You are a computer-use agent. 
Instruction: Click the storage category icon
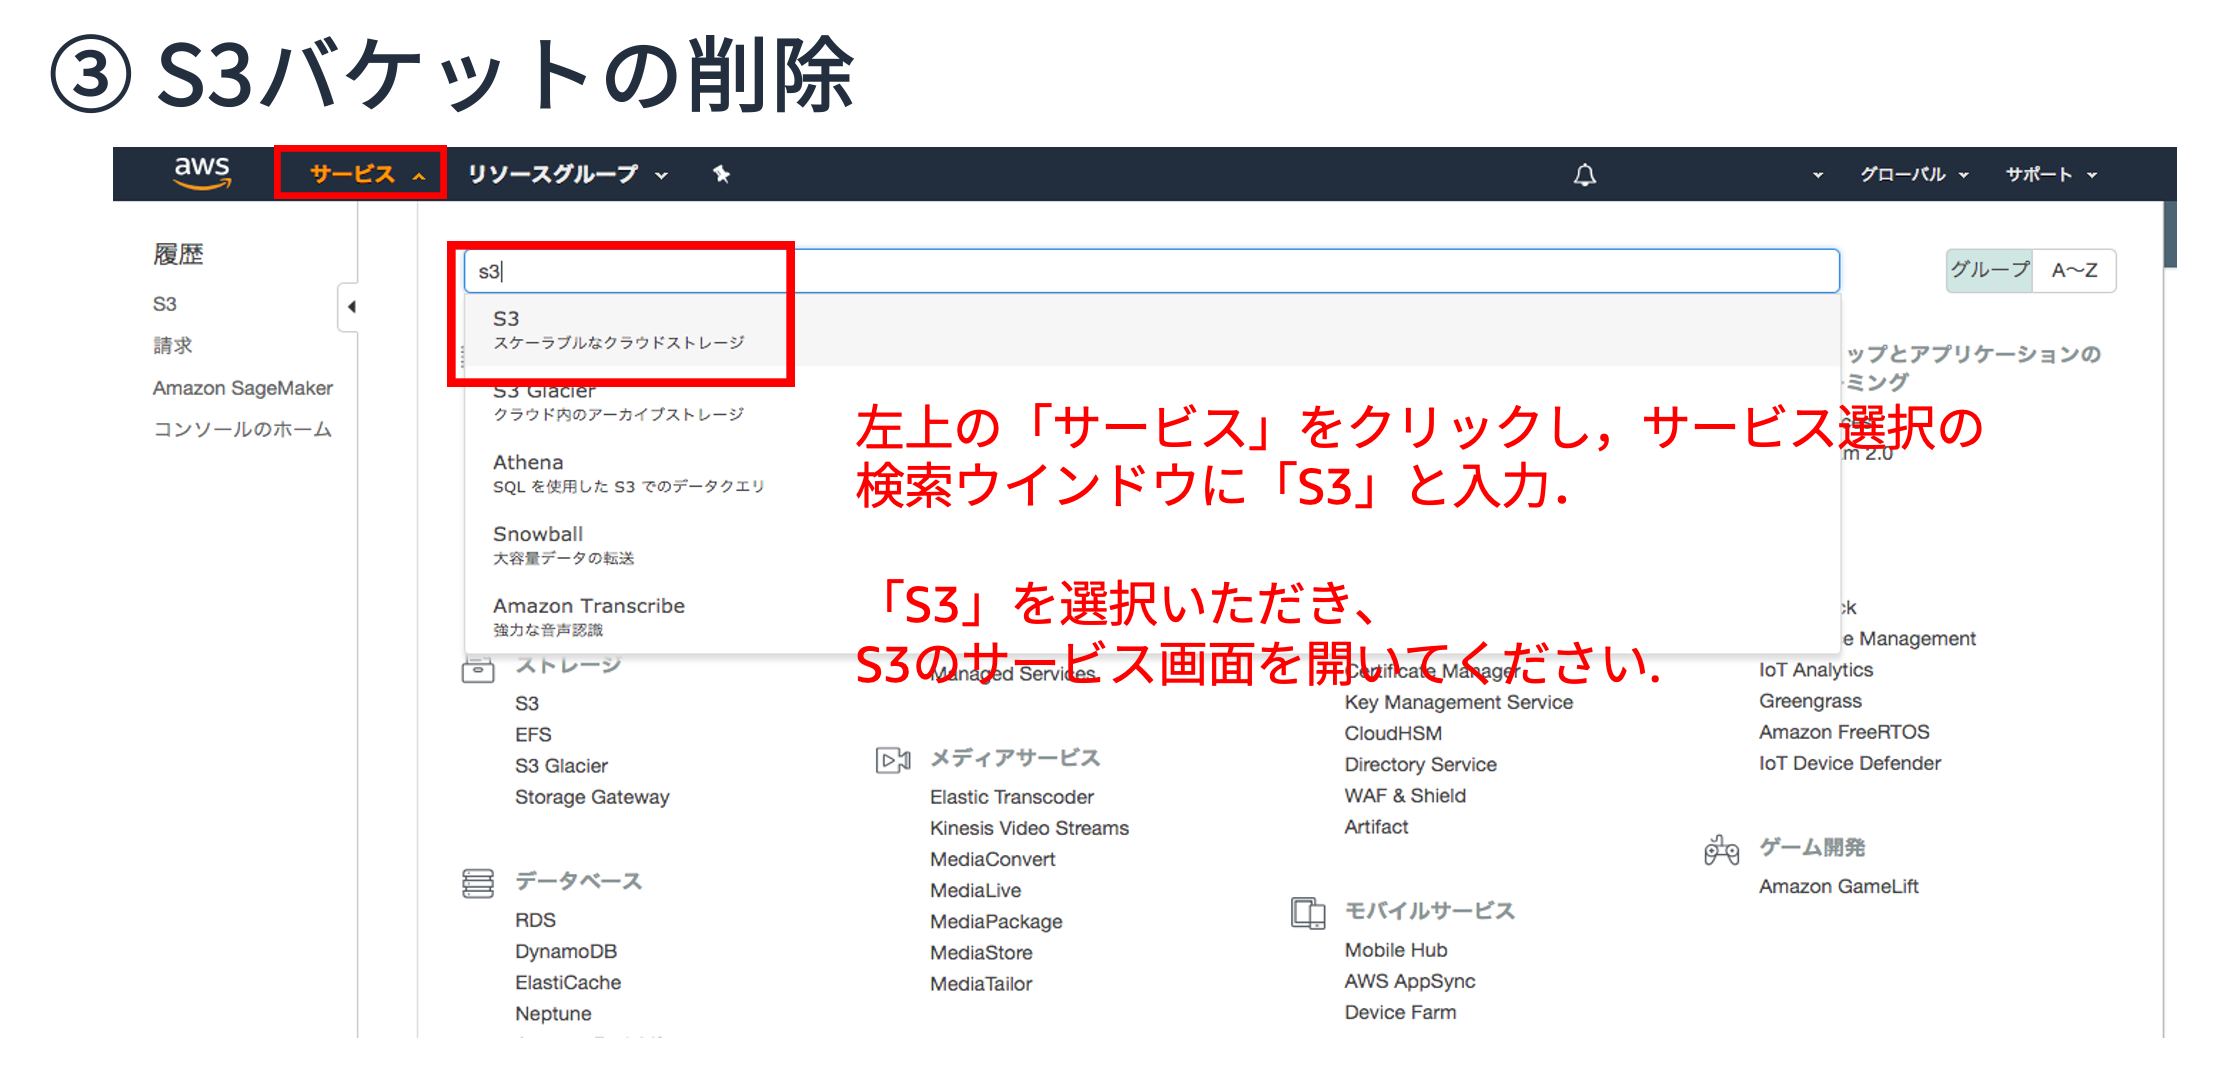pos(478,669)
